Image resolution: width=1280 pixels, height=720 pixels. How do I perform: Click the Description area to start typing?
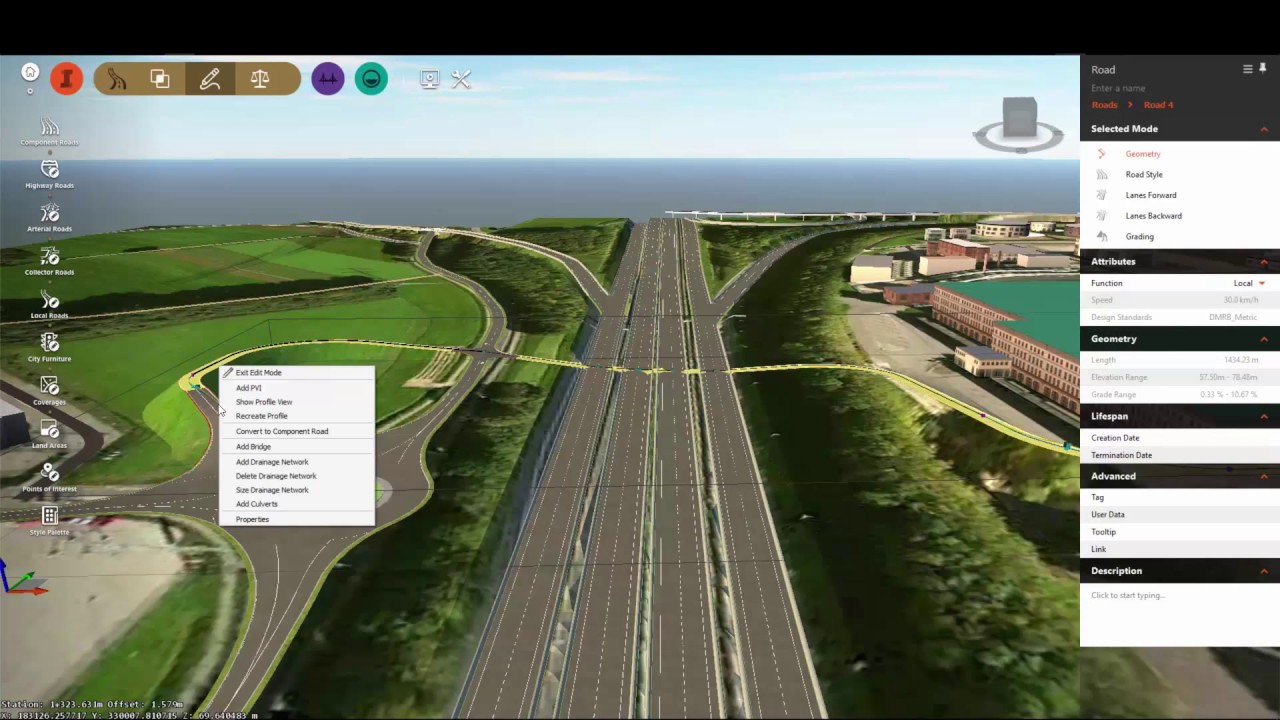click(x=1127, y=595)
